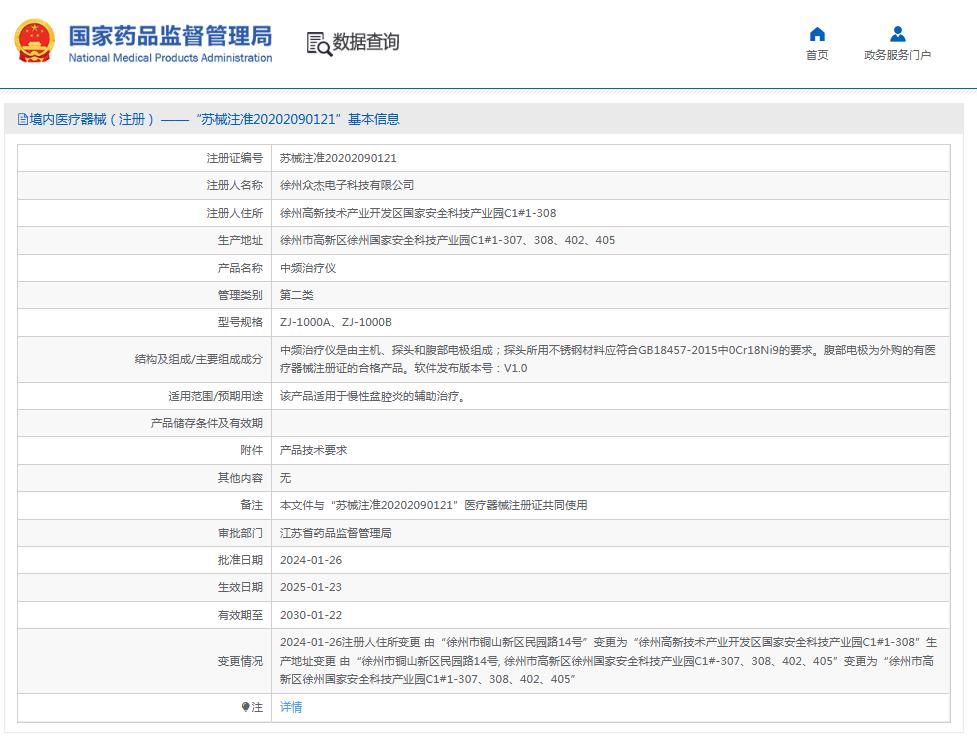Select the 首页 navigation item
This screenshot has height=744, width=977.
pyautogui.click(x=818, y=55)
